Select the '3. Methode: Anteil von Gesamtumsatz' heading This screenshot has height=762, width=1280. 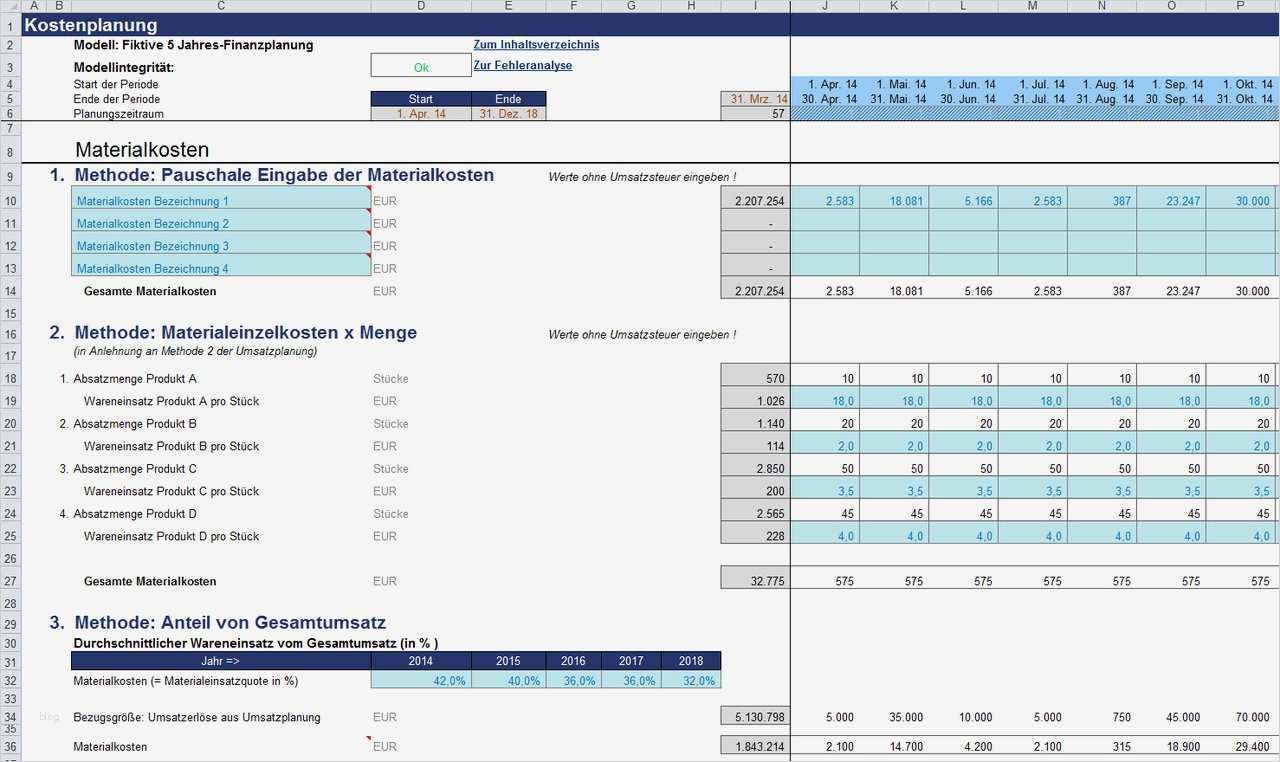click(218, 622)
